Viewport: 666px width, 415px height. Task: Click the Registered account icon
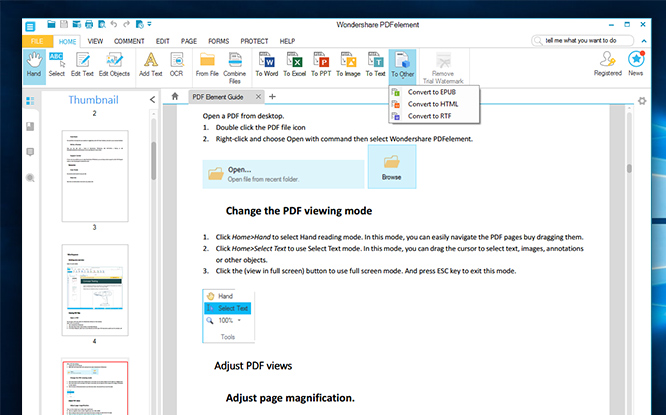tap(608, 64)
